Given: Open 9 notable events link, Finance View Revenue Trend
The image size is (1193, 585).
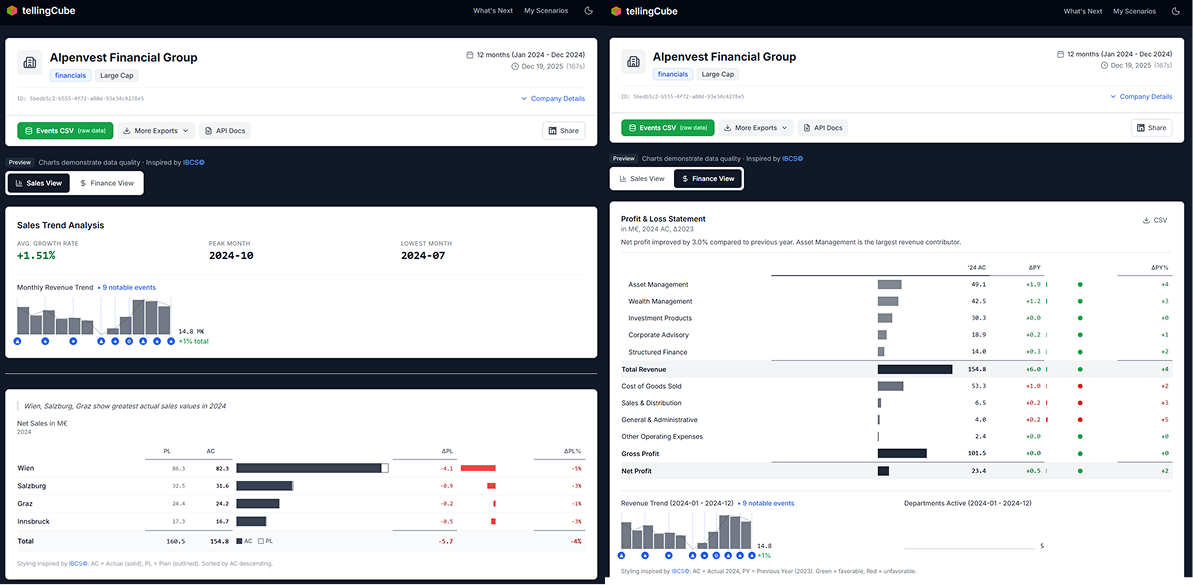Looking at the screenshot, I should pos(768,503).
